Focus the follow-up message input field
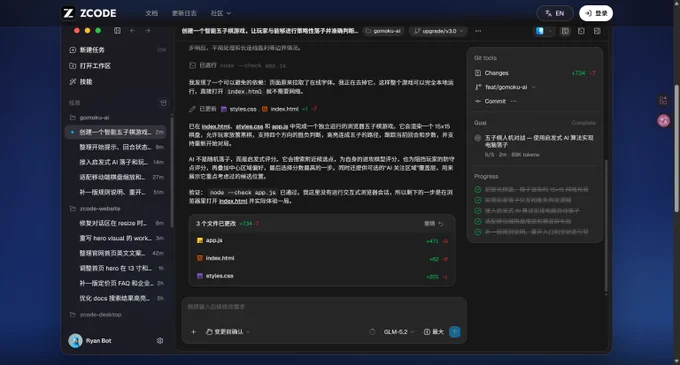 click(324, 307)
